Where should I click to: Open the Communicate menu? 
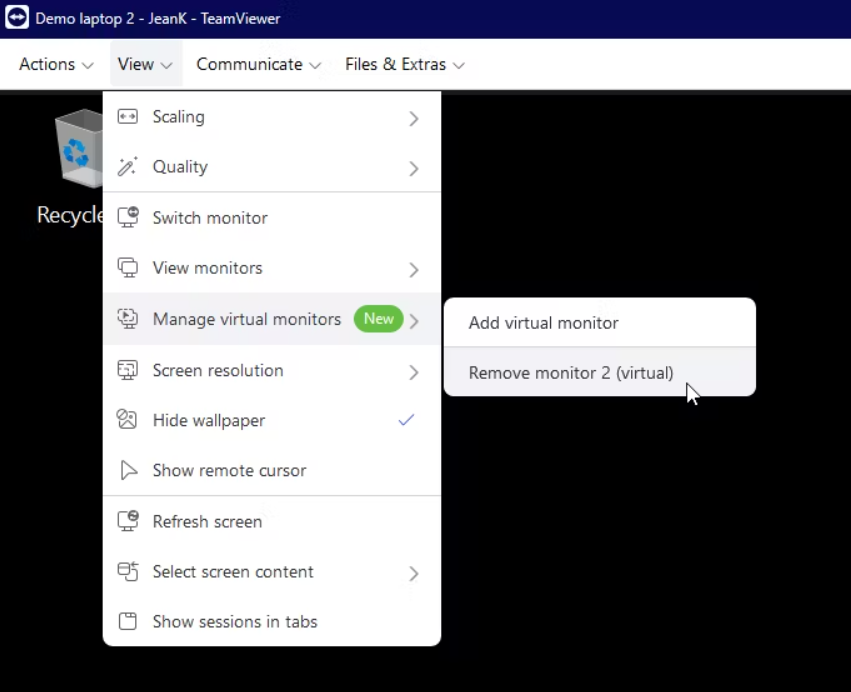(258, 65)
